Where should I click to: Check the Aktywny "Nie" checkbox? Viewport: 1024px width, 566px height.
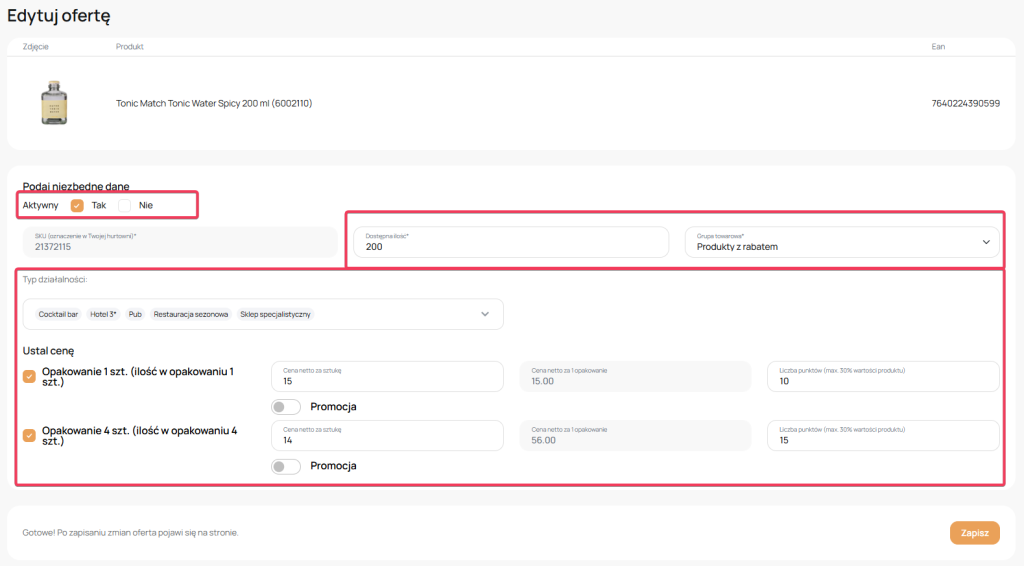point(125,205)
